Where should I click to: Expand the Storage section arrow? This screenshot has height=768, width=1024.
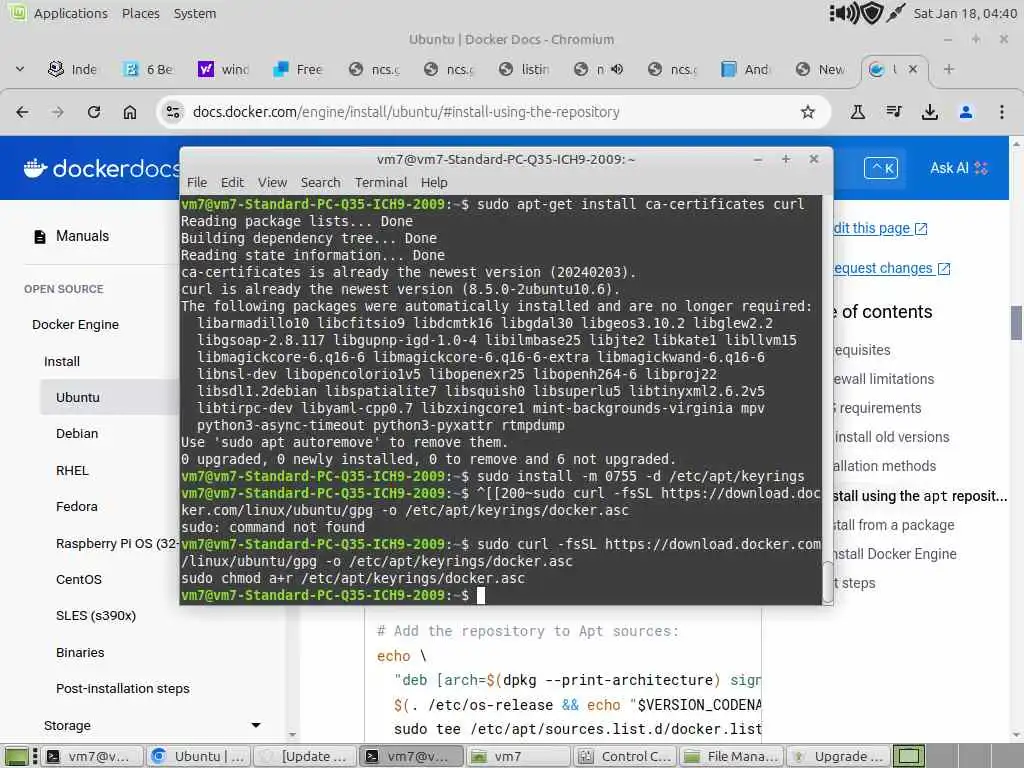click(x=256, y=726)
